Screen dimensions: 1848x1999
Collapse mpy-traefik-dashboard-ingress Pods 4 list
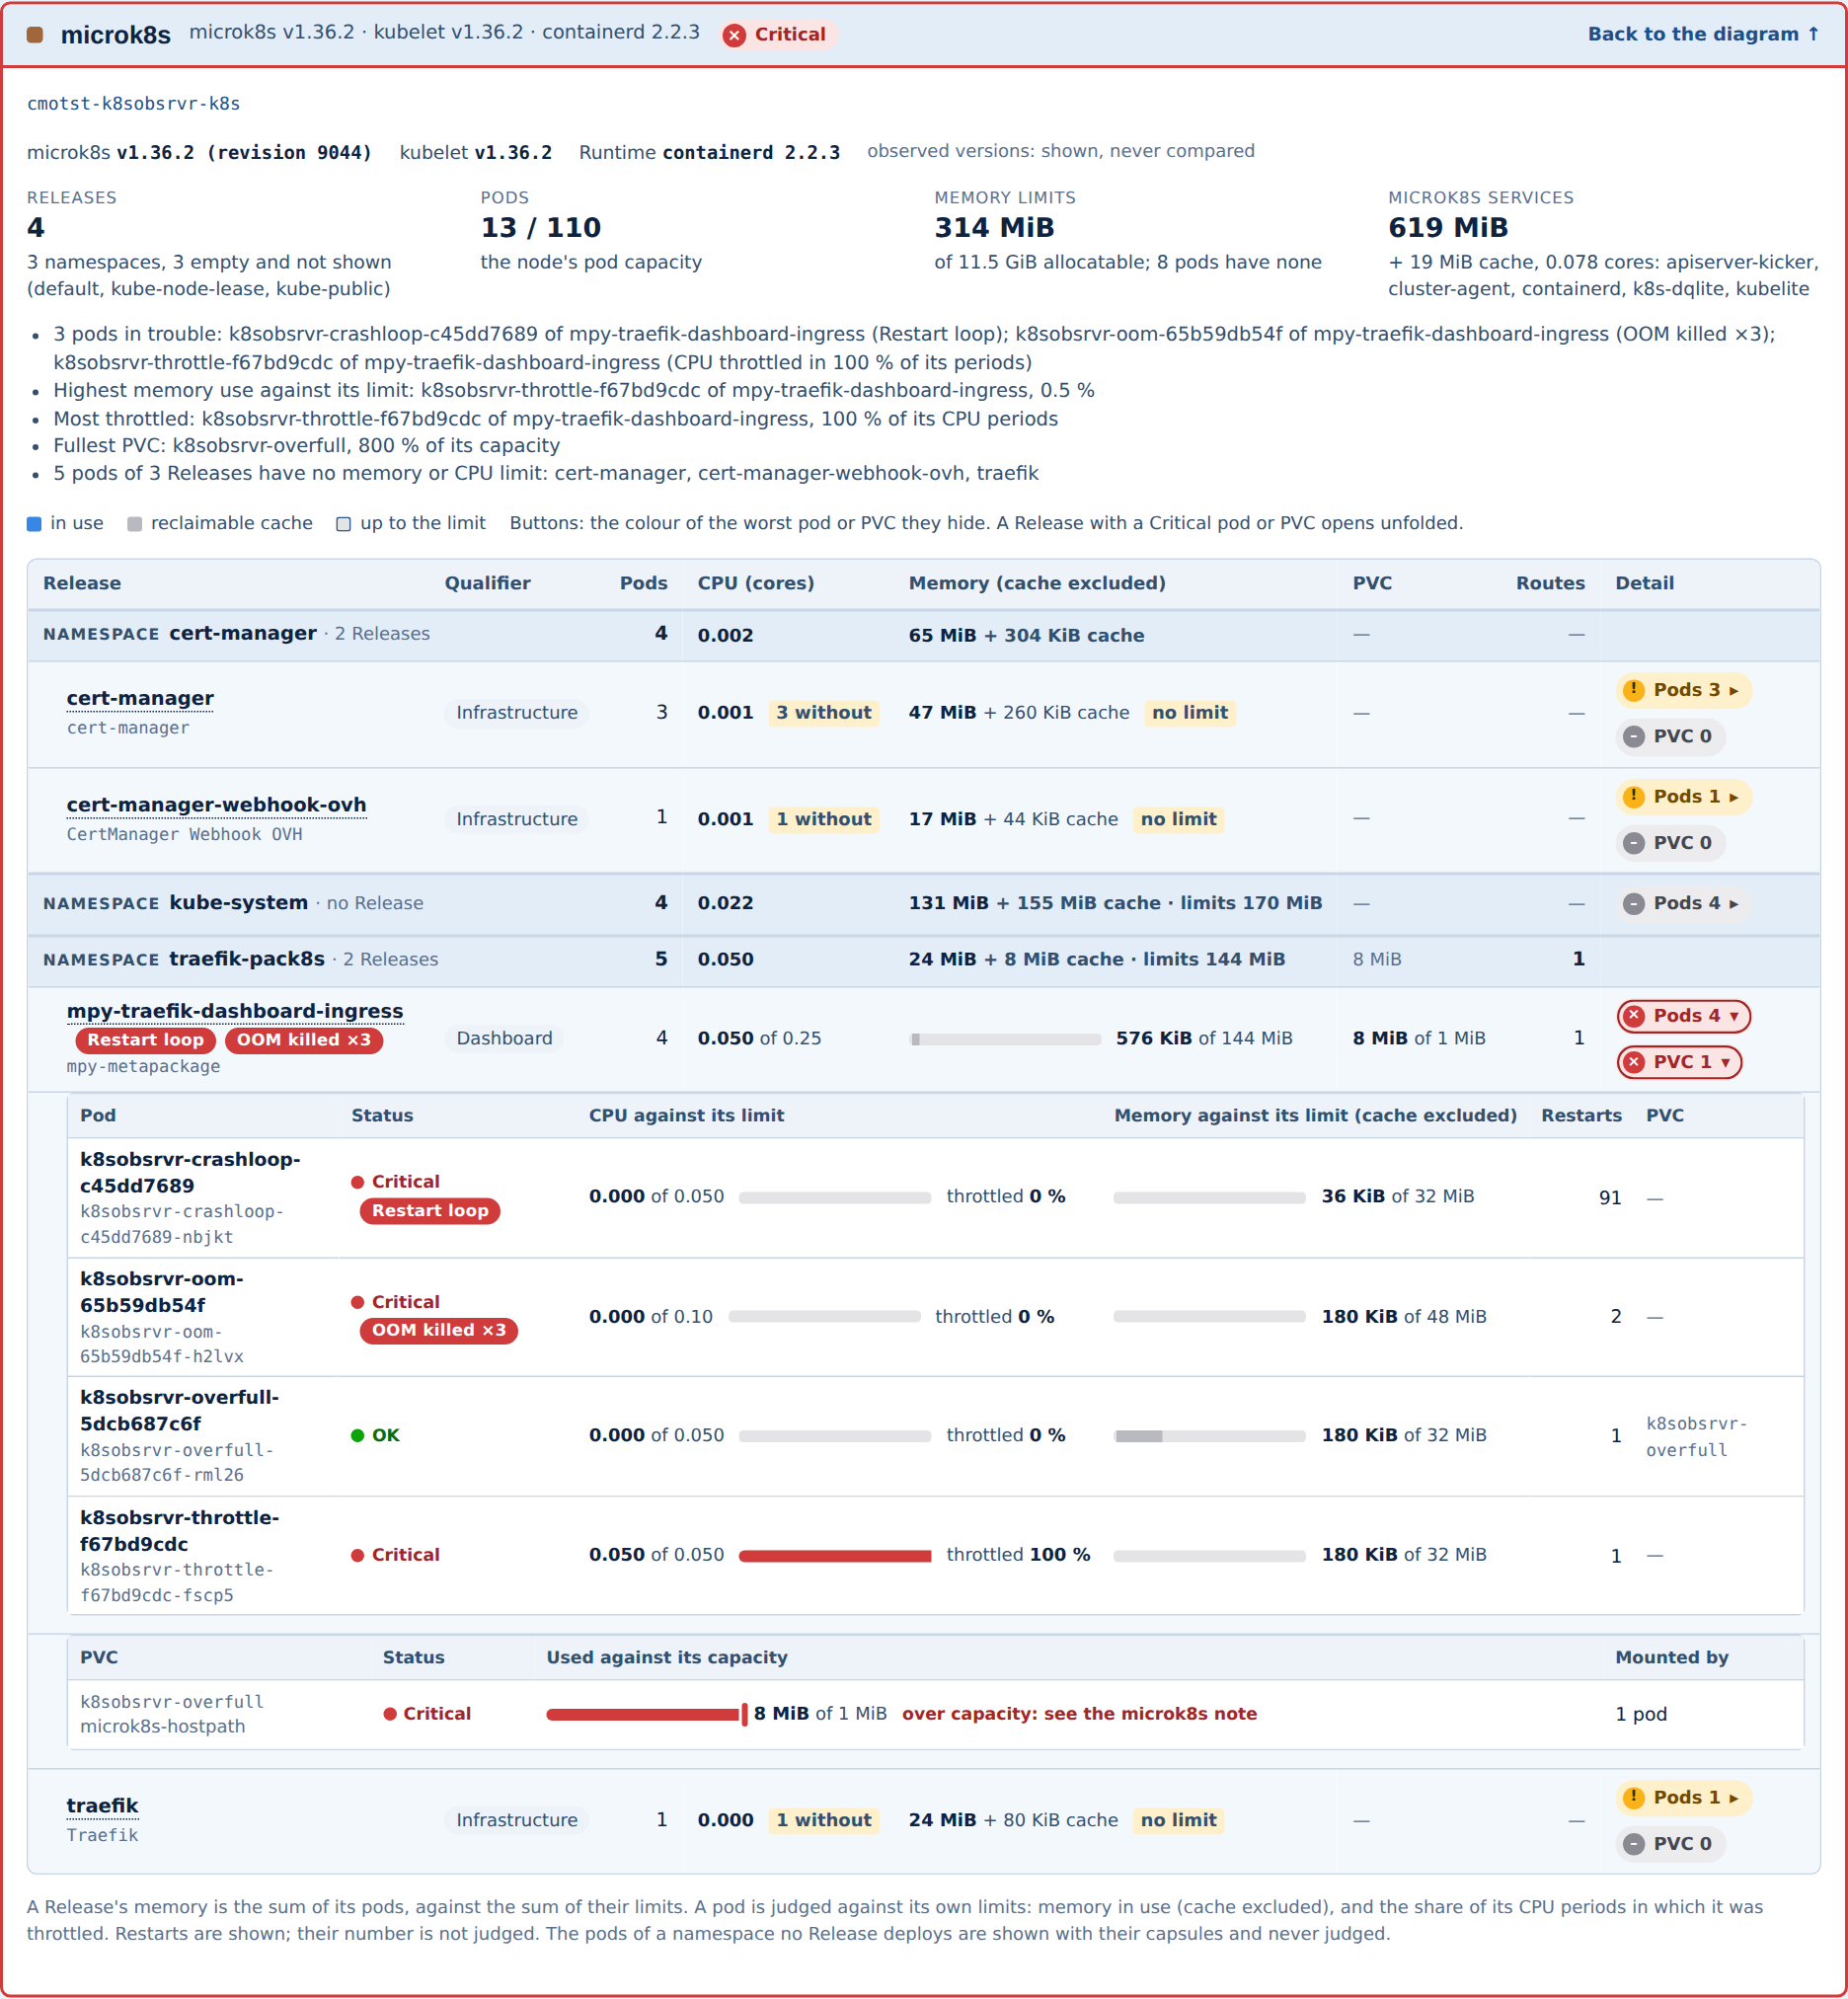point(1683,1016)
